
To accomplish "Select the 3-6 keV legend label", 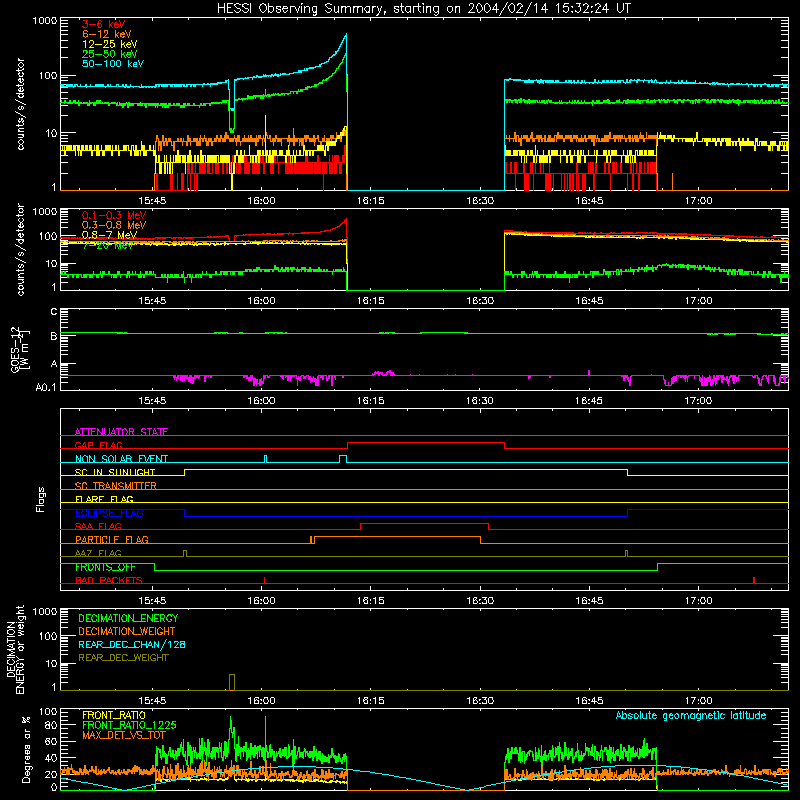I will 103,24.
